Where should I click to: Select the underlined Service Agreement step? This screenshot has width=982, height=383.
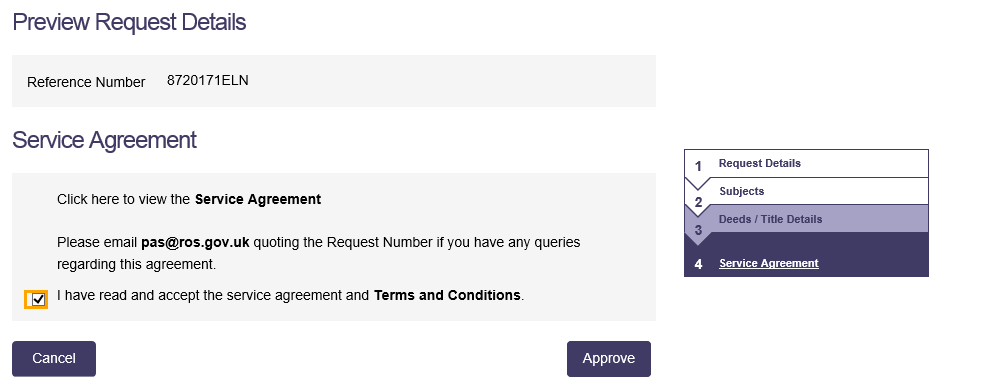coord(768,263)
